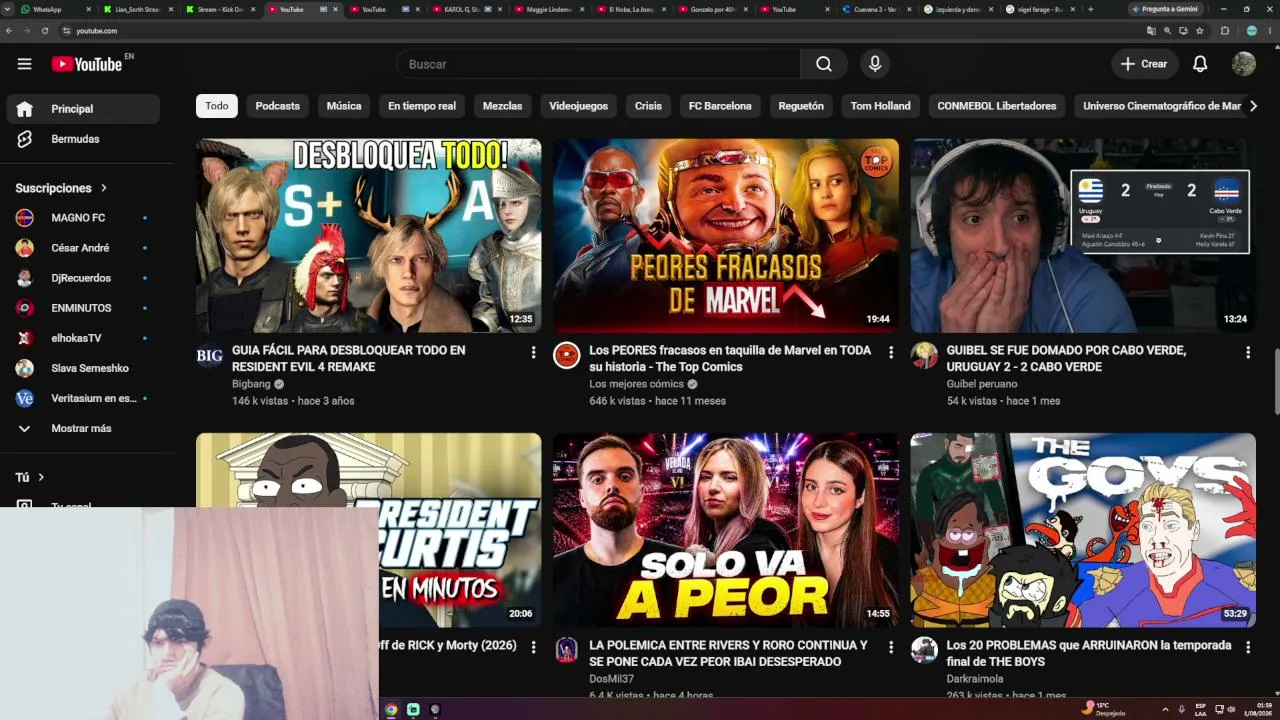Viewport: 1280px width, 720px height.
Task: Open Los mejores cómics channel avatar
Action: point(567,355)
